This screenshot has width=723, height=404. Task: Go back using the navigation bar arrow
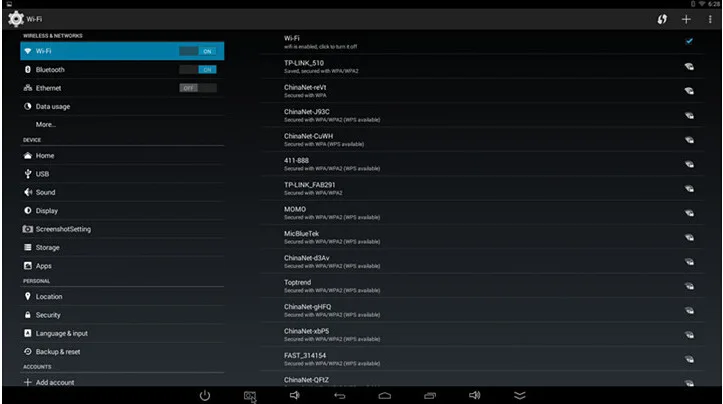[339, 396]
